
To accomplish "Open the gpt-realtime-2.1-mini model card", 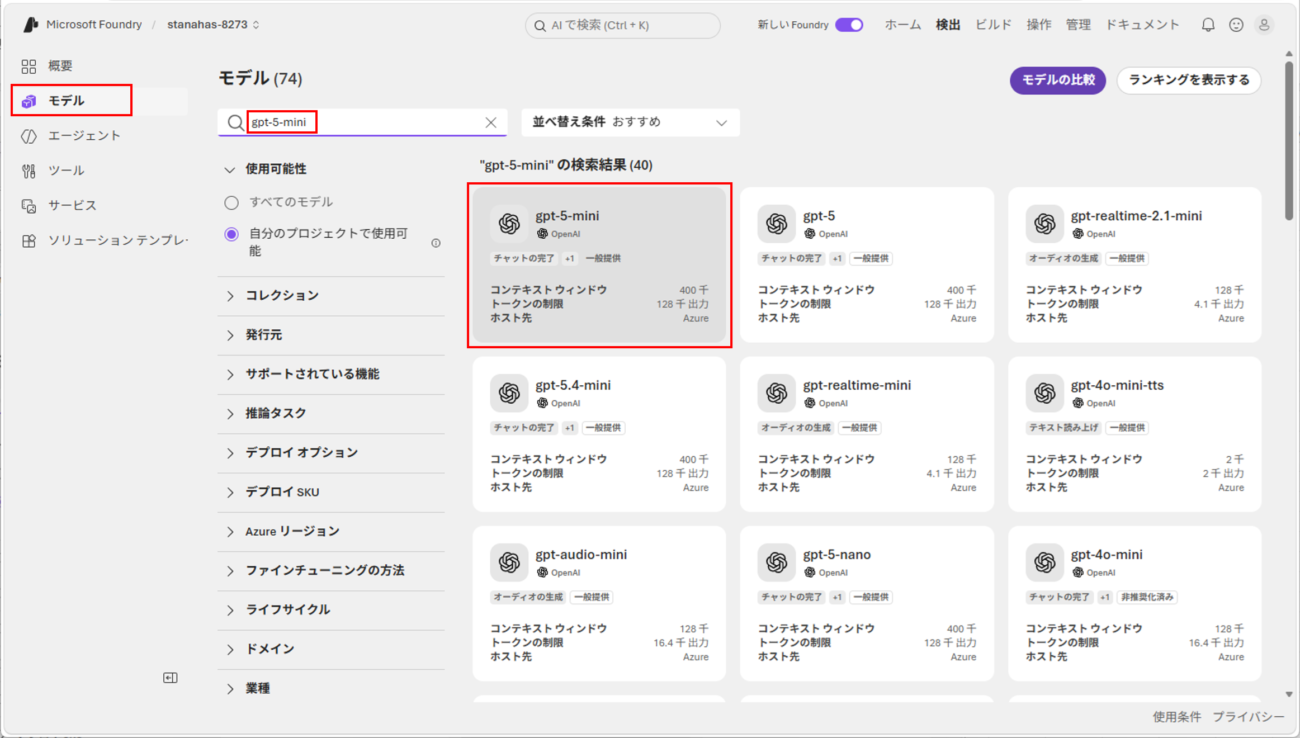I will click(1135, 265).
